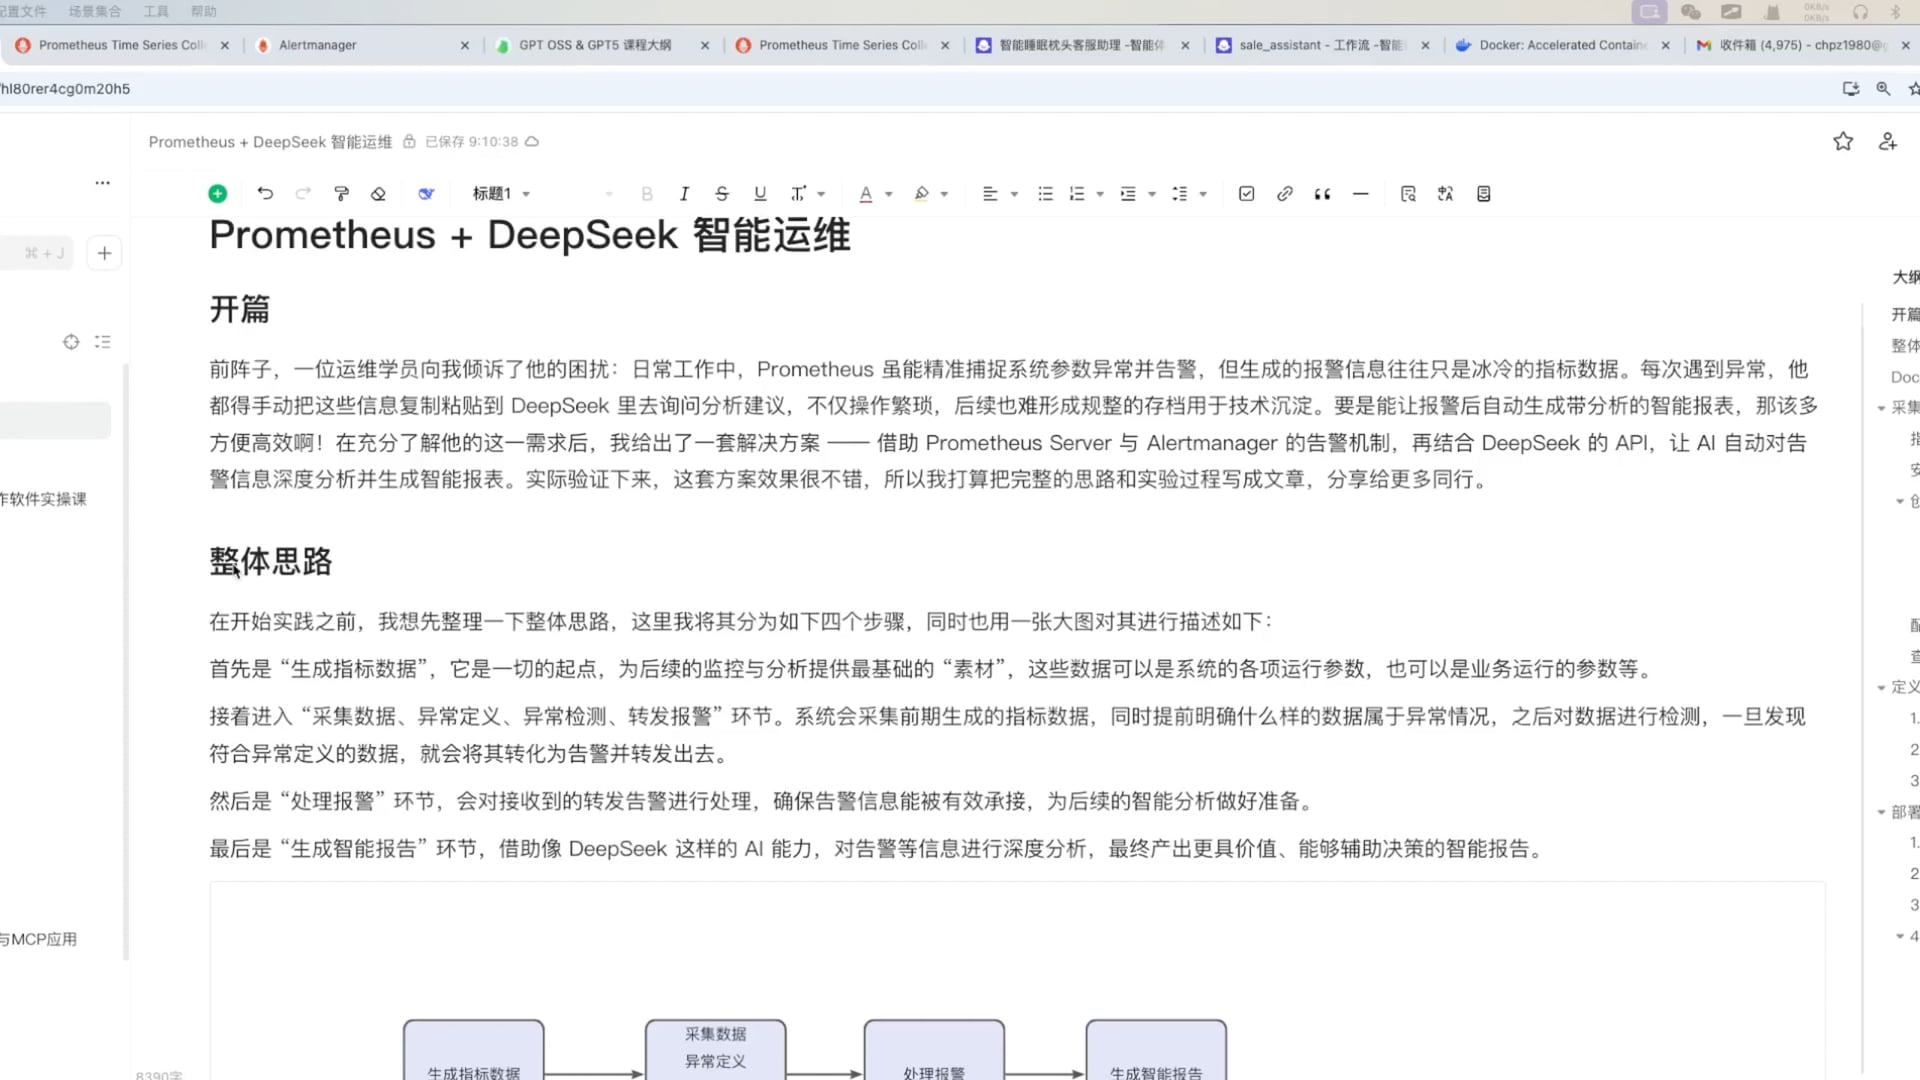Insert a horizontal divider line
This screenshot has height=1080, width=1920.
[1360, 193]
